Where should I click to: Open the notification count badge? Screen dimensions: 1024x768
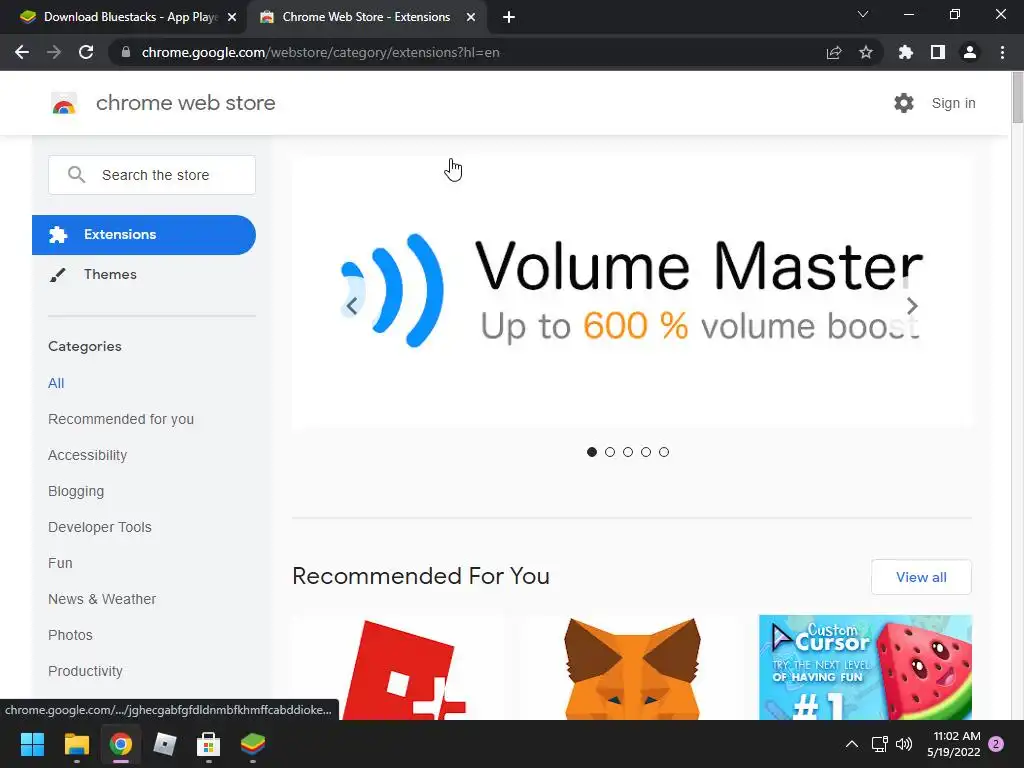pyautogui.click(x=996, y=744)
